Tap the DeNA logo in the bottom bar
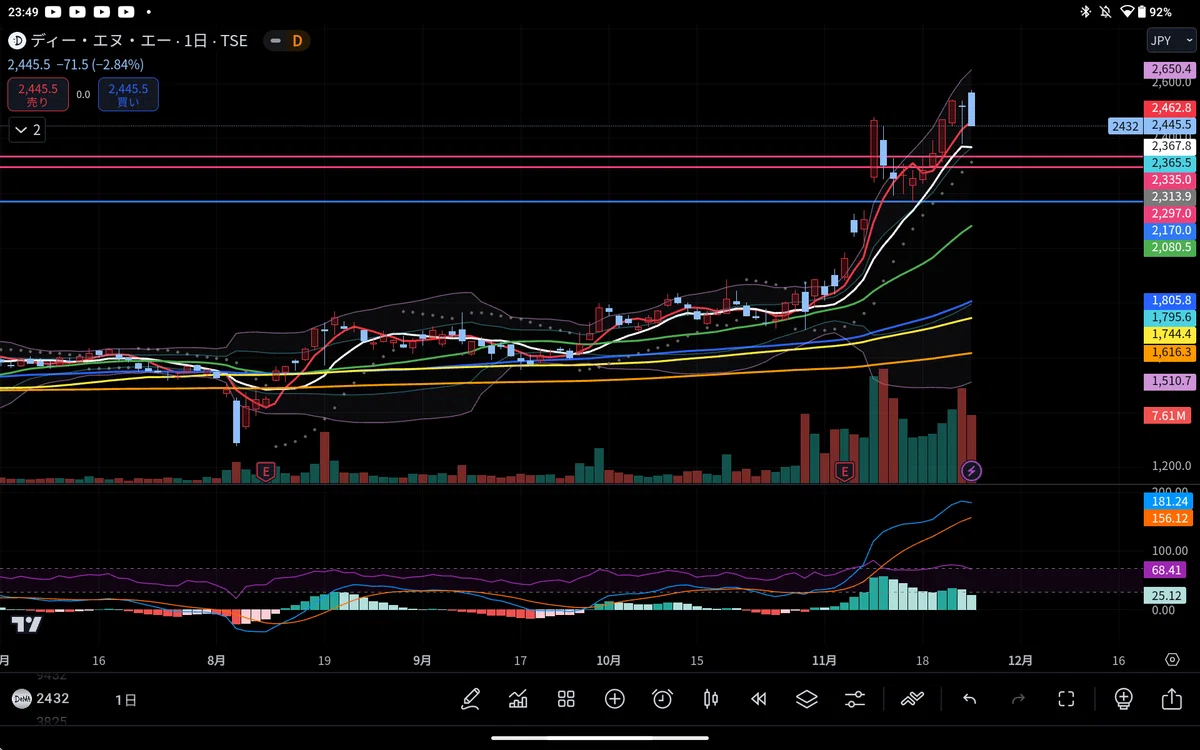The width and height of the screenshot is (1200, 750). click(20, 699)
